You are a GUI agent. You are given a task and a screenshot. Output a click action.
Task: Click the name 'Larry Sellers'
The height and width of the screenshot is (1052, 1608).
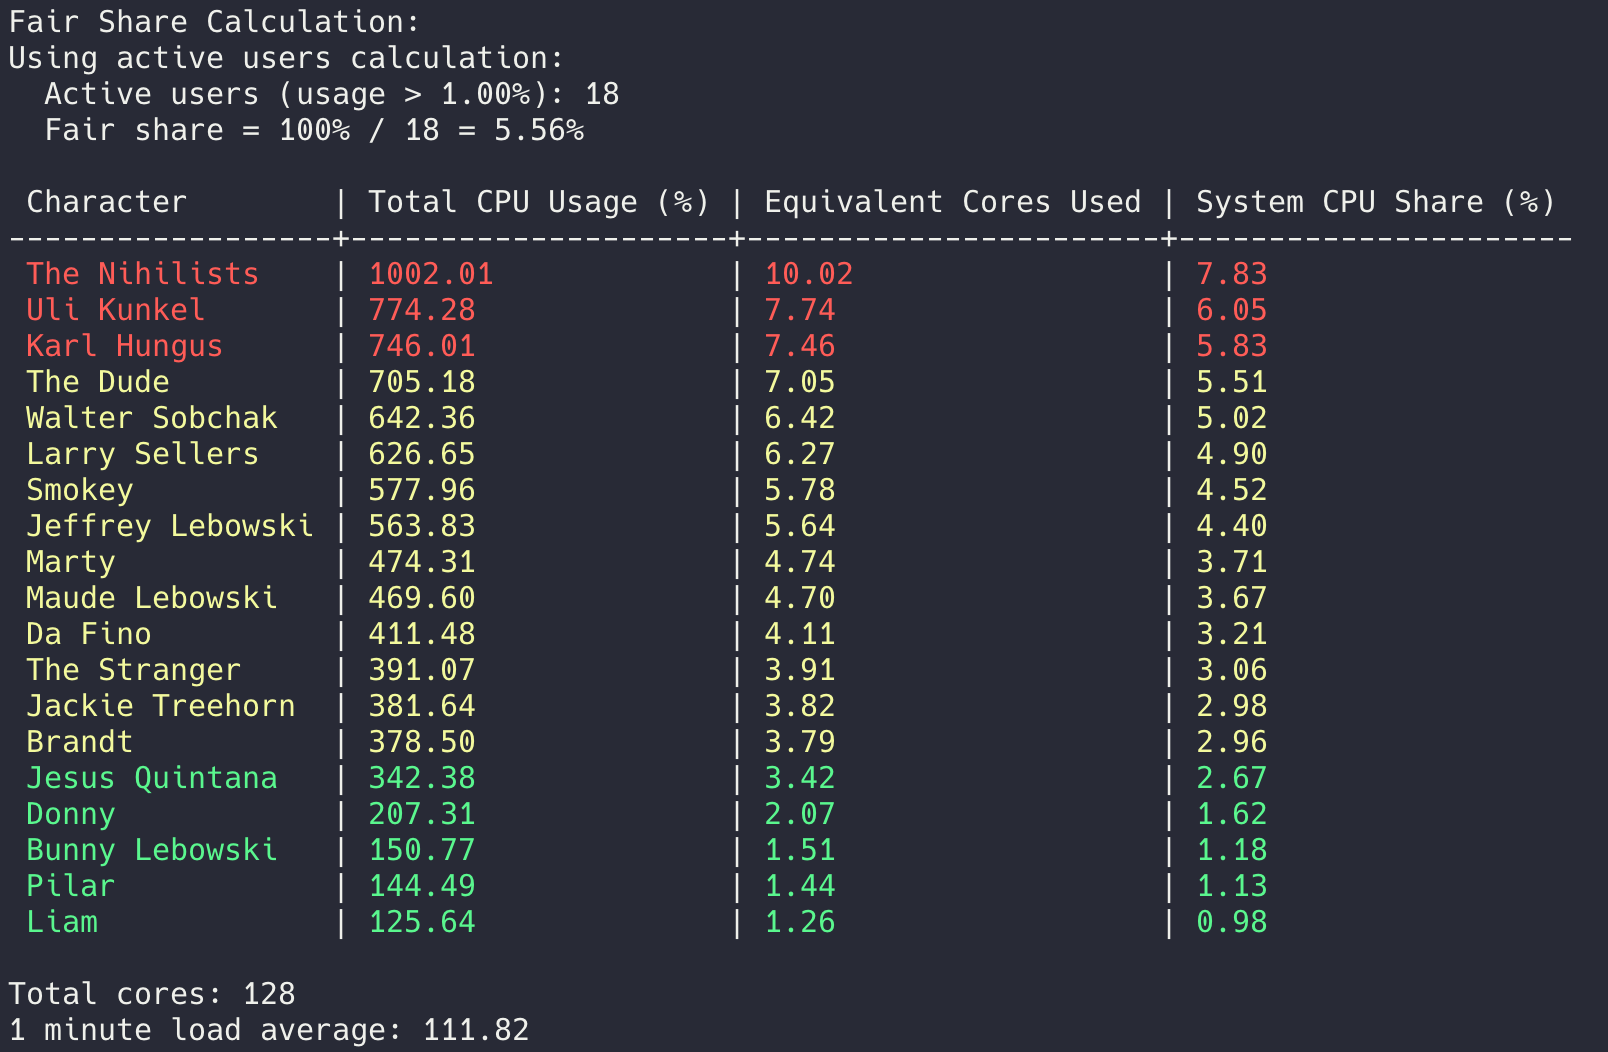143,454
